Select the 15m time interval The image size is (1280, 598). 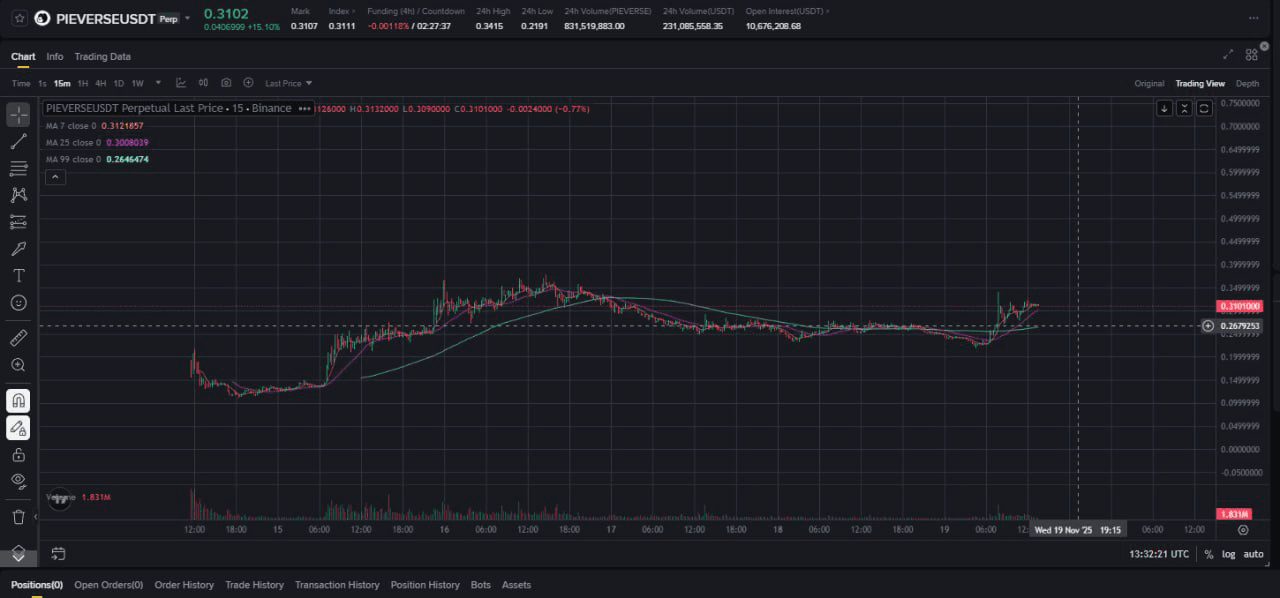pos(62,84)
